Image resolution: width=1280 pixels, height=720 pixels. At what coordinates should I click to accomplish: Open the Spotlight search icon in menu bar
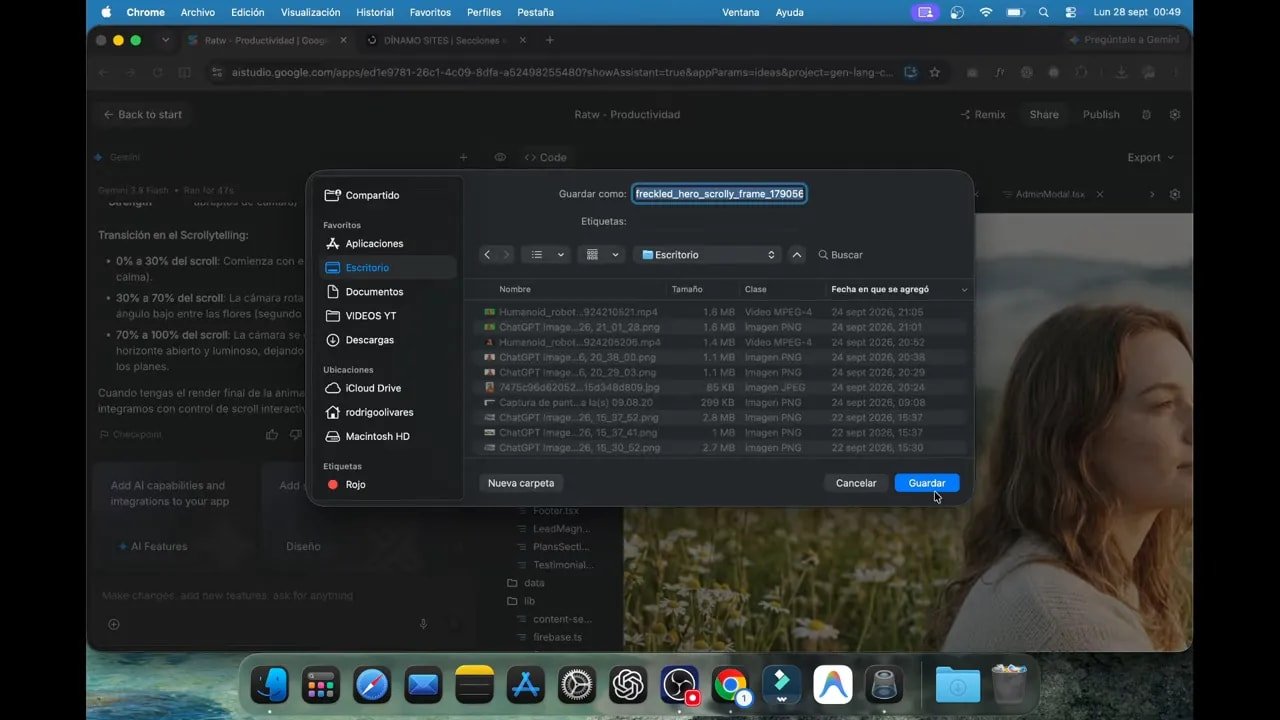tap(1044, 12)
